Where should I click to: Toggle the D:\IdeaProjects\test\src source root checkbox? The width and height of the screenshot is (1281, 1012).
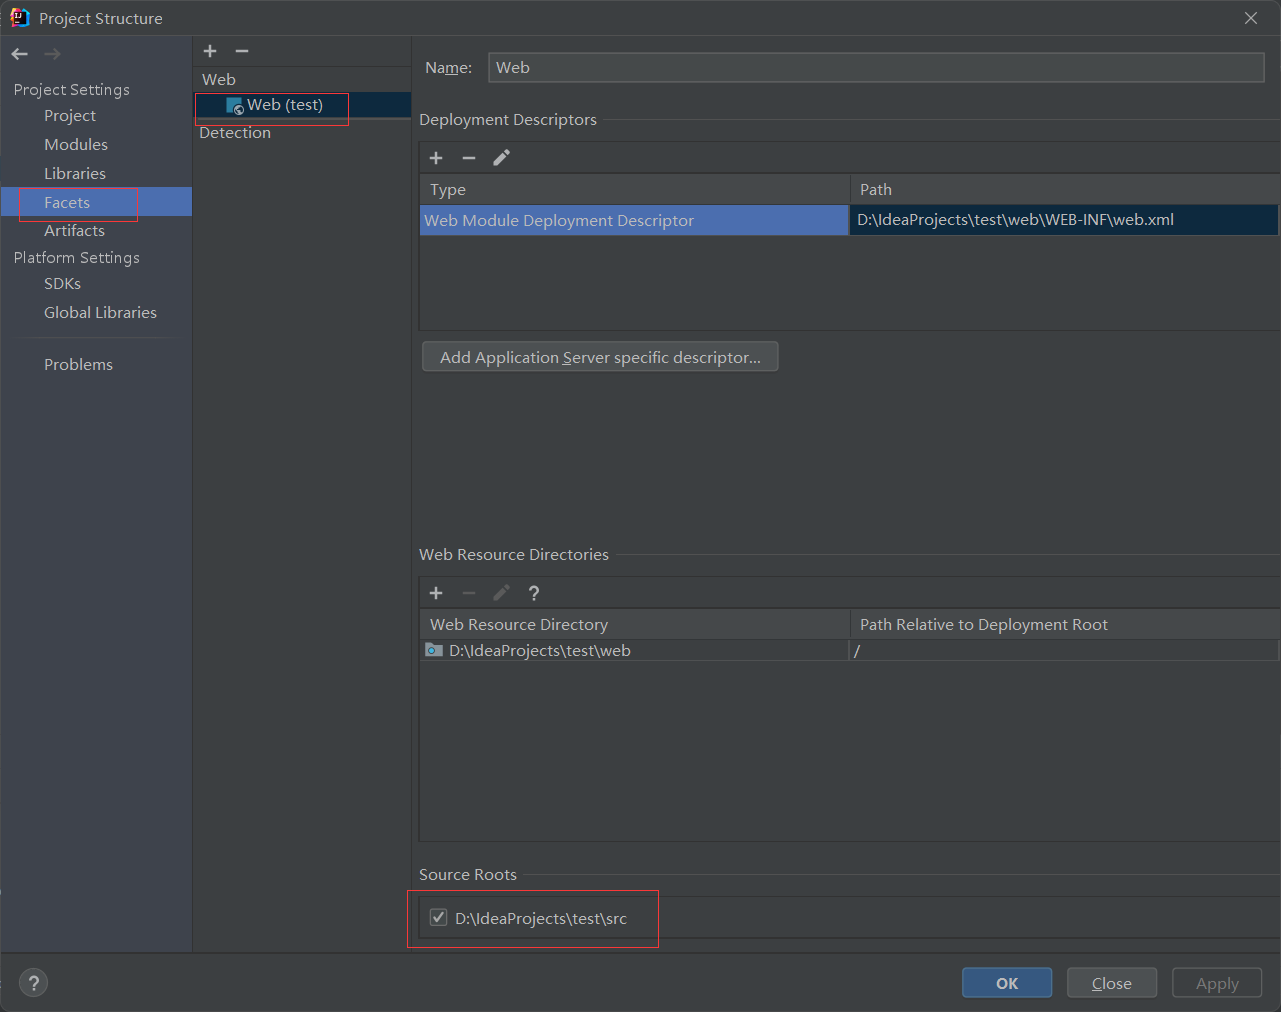point(438,917)
